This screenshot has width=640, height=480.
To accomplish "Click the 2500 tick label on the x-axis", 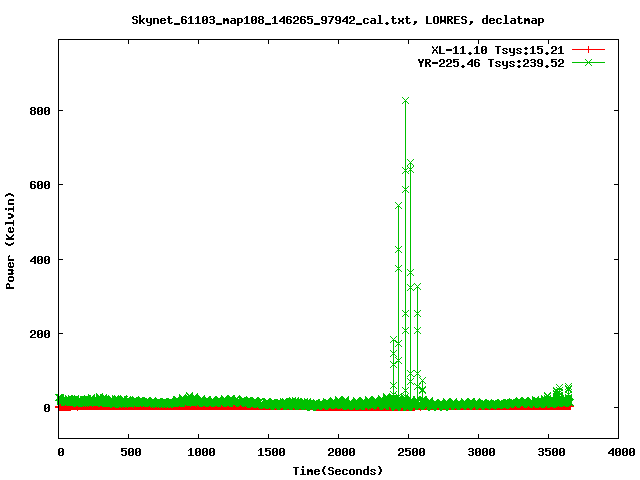I will point(409,453).
